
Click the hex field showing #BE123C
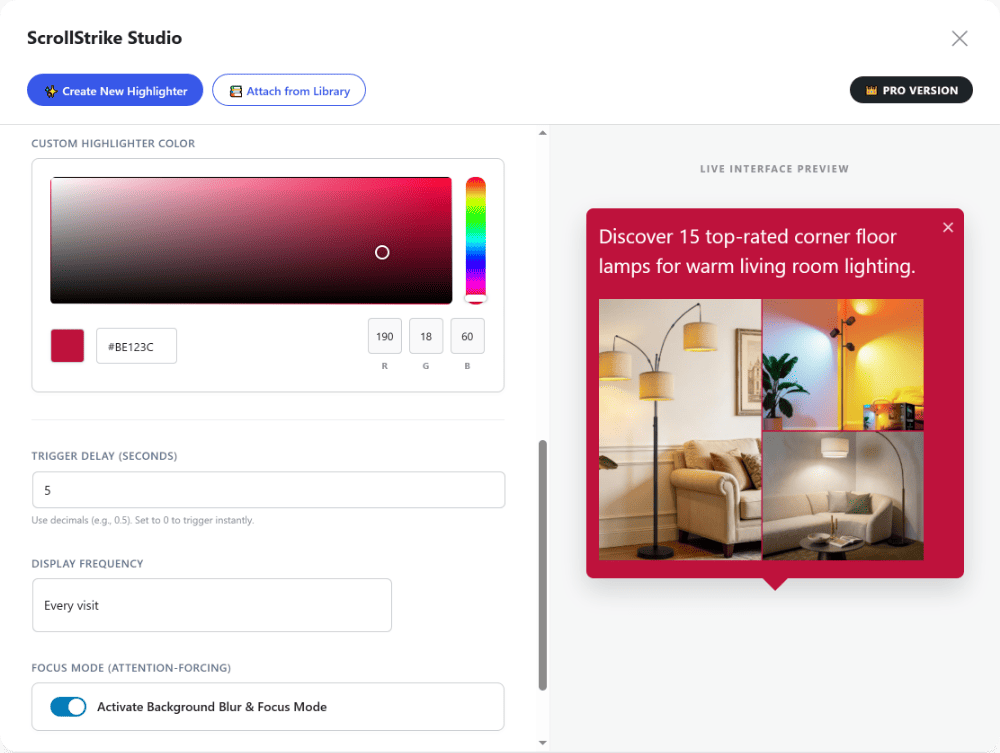click(x=136, y=346)
